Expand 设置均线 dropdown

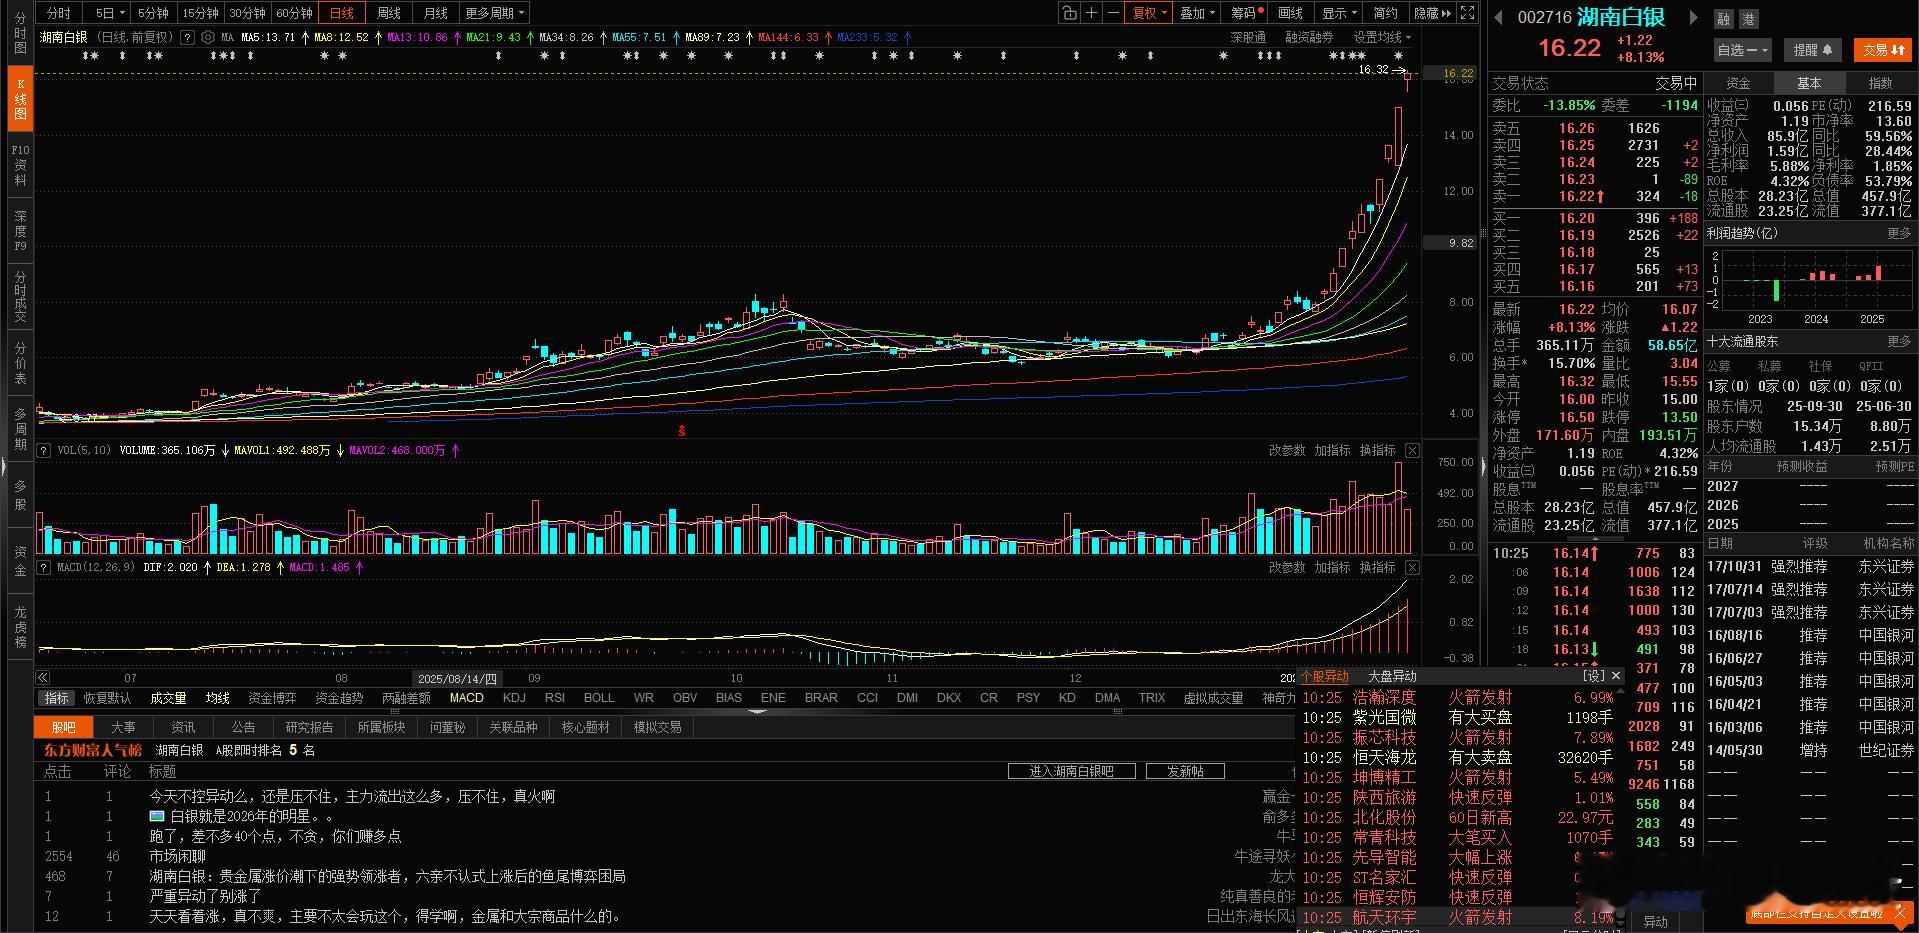(1382, 37)
